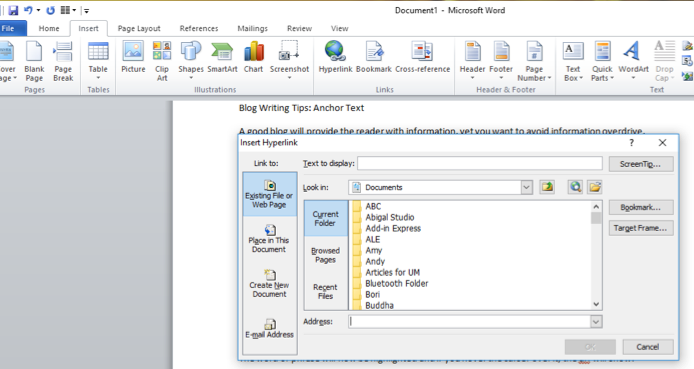
Task: Click Browse the Web icon
Action: (575, 187)
